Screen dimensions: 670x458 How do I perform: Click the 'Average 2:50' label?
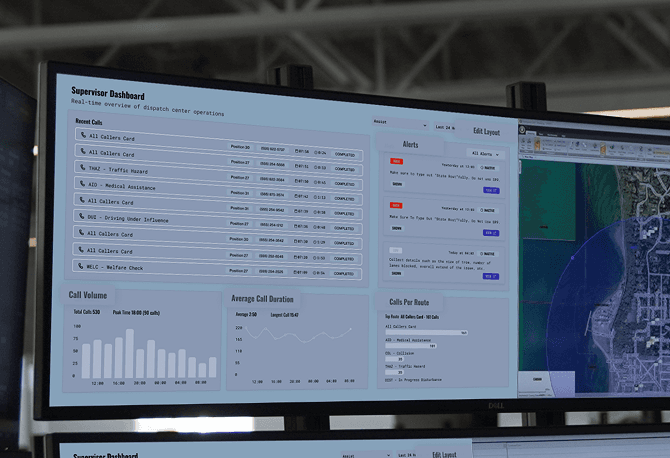point(246,314)
